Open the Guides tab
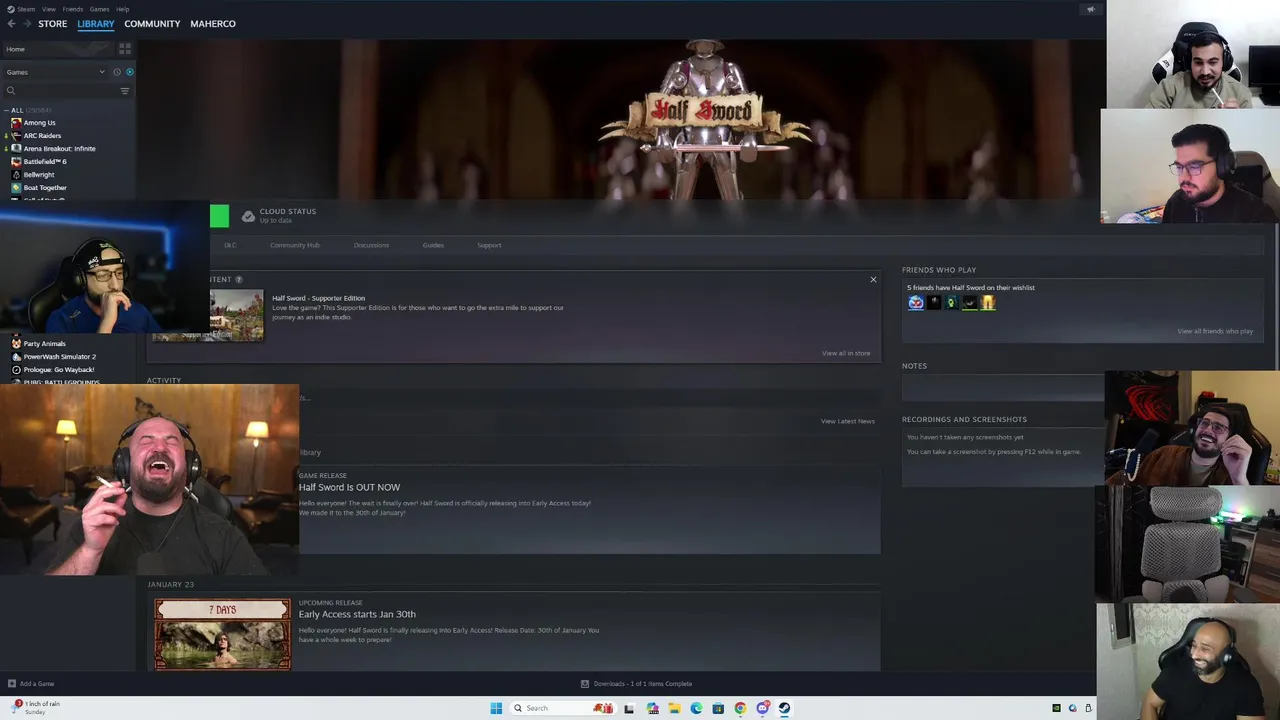This screenshot has width=1280, height=720. [x=433, y=245]
